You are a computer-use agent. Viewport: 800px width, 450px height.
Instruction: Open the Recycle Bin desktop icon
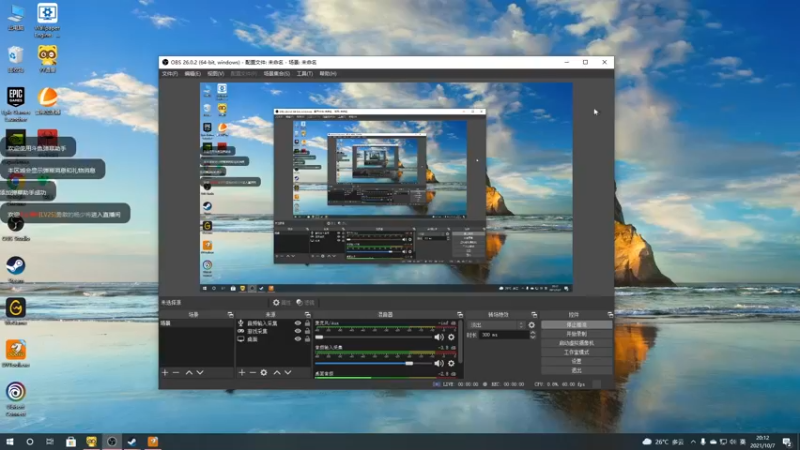click(16, 60)
